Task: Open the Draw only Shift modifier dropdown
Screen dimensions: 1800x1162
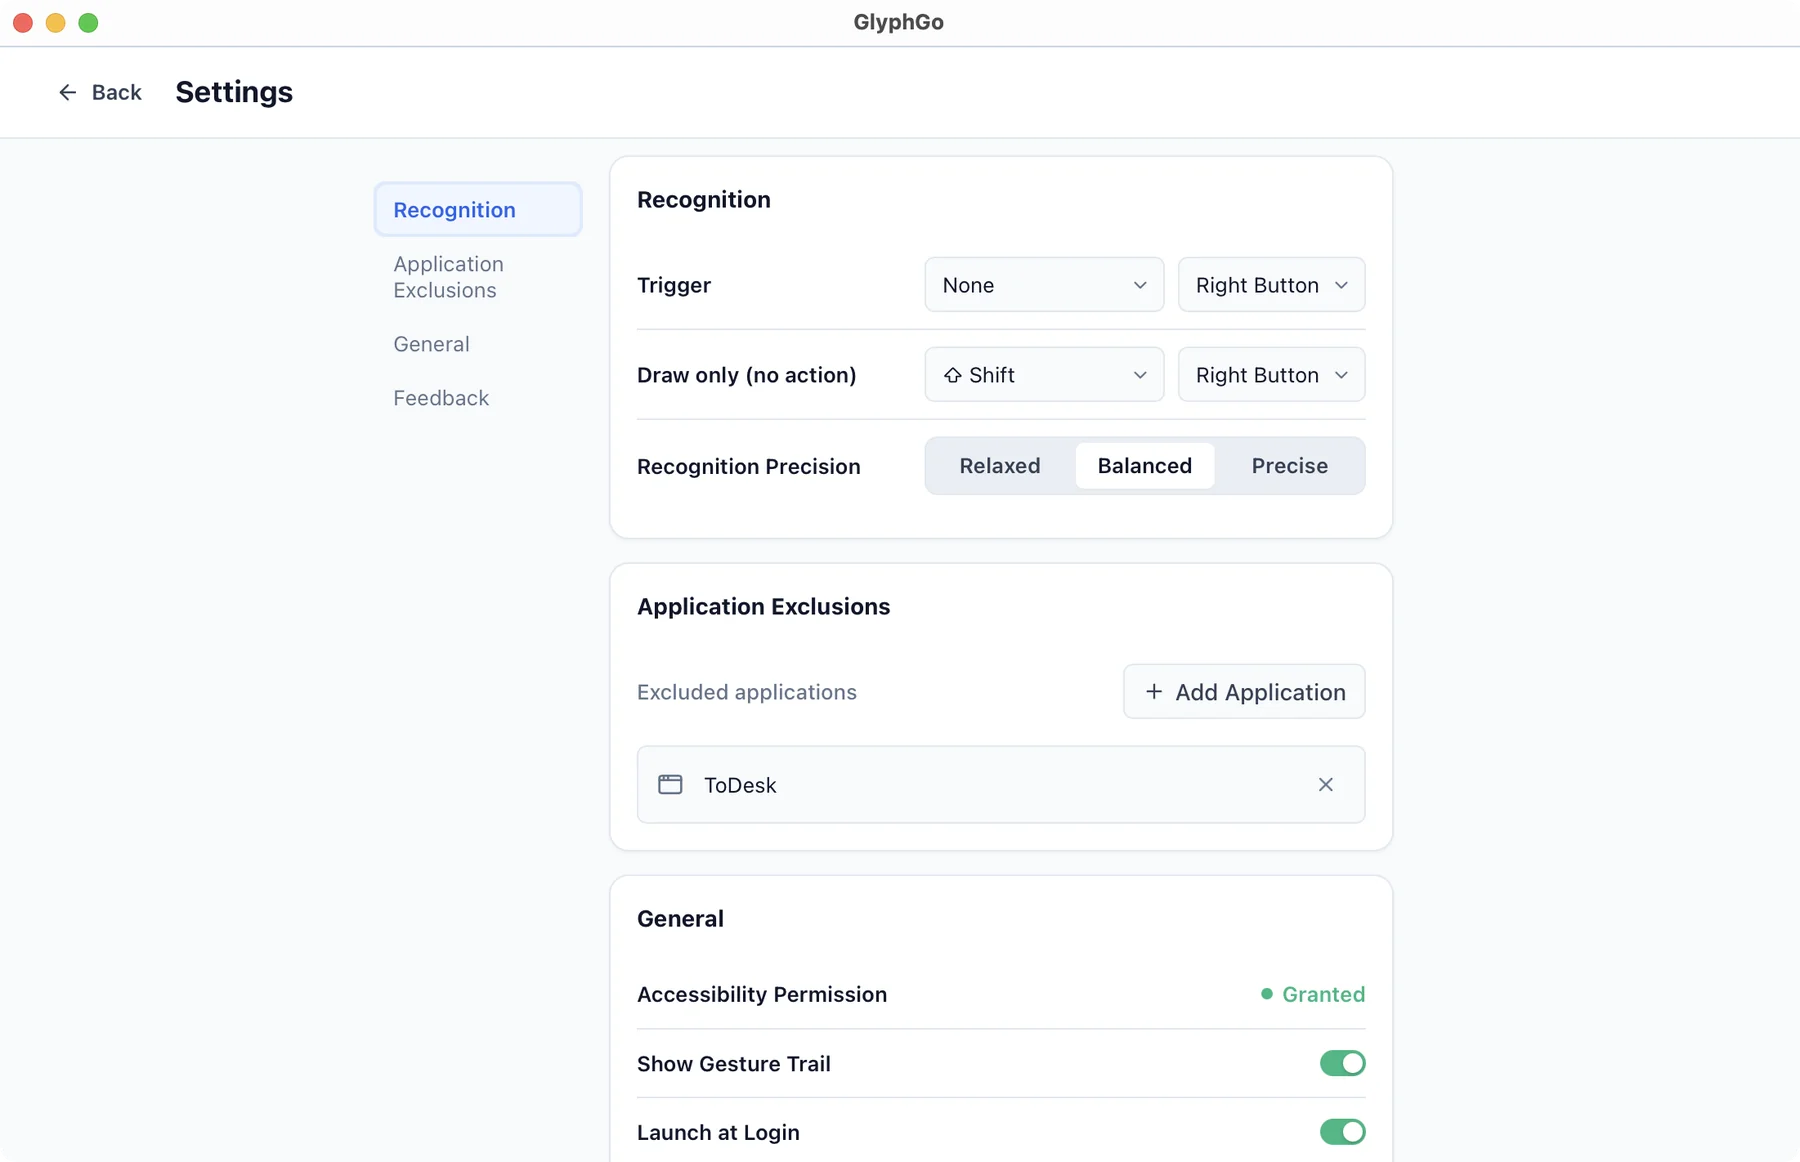Action: 1044,375
